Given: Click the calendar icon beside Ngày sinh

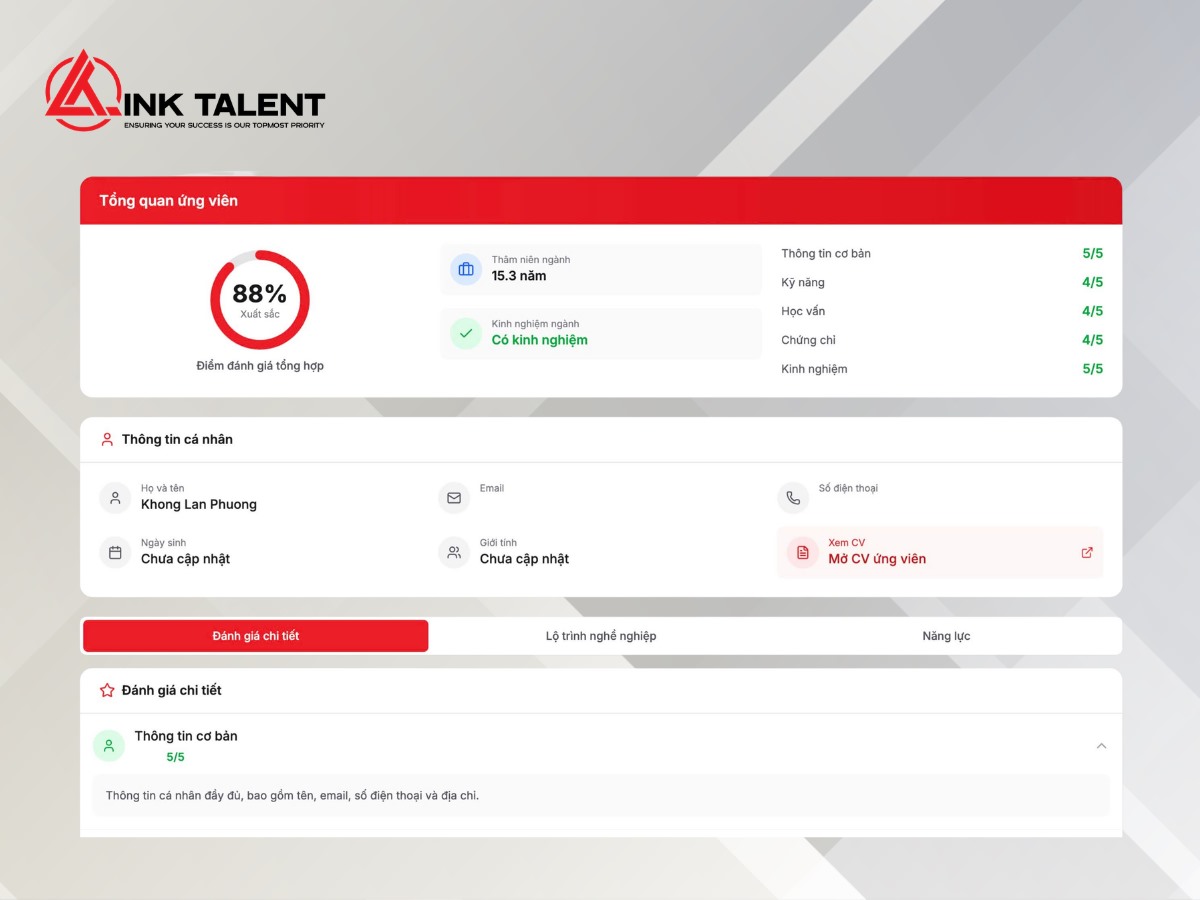Looking at the screenshot, I should point(115,552).
